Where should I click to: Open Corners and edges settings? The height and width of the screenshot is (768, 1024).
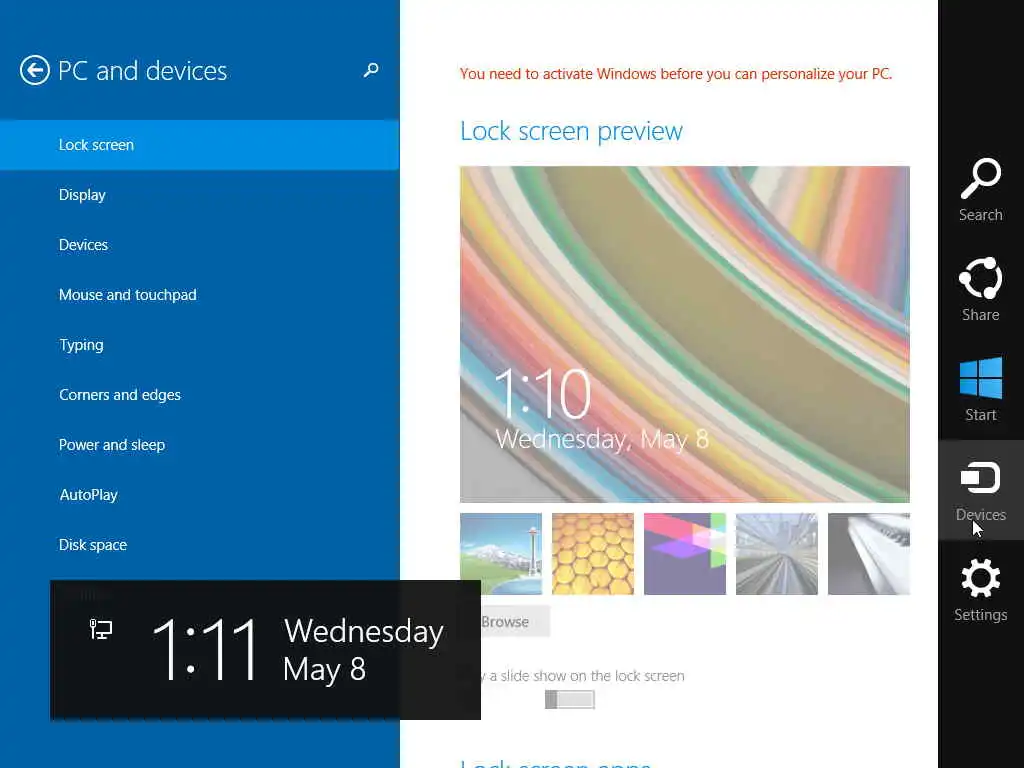(x=199, y=394)
